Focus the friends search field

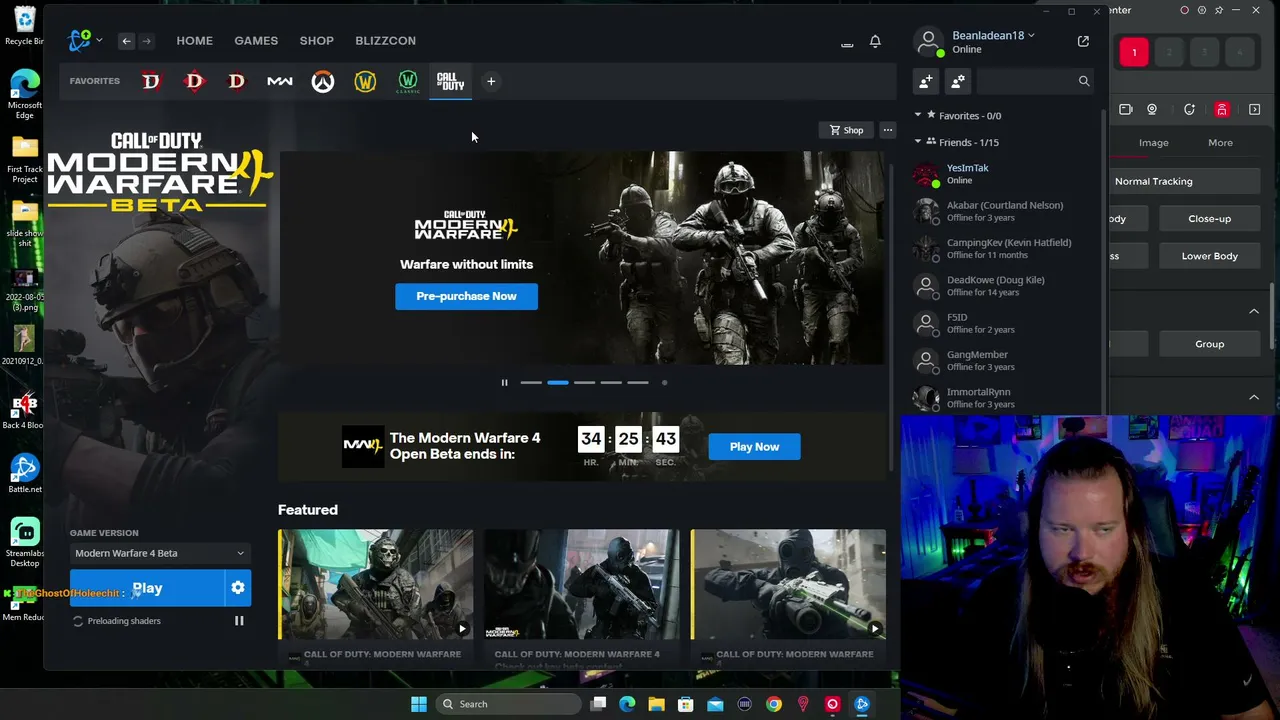[1034, 81]
